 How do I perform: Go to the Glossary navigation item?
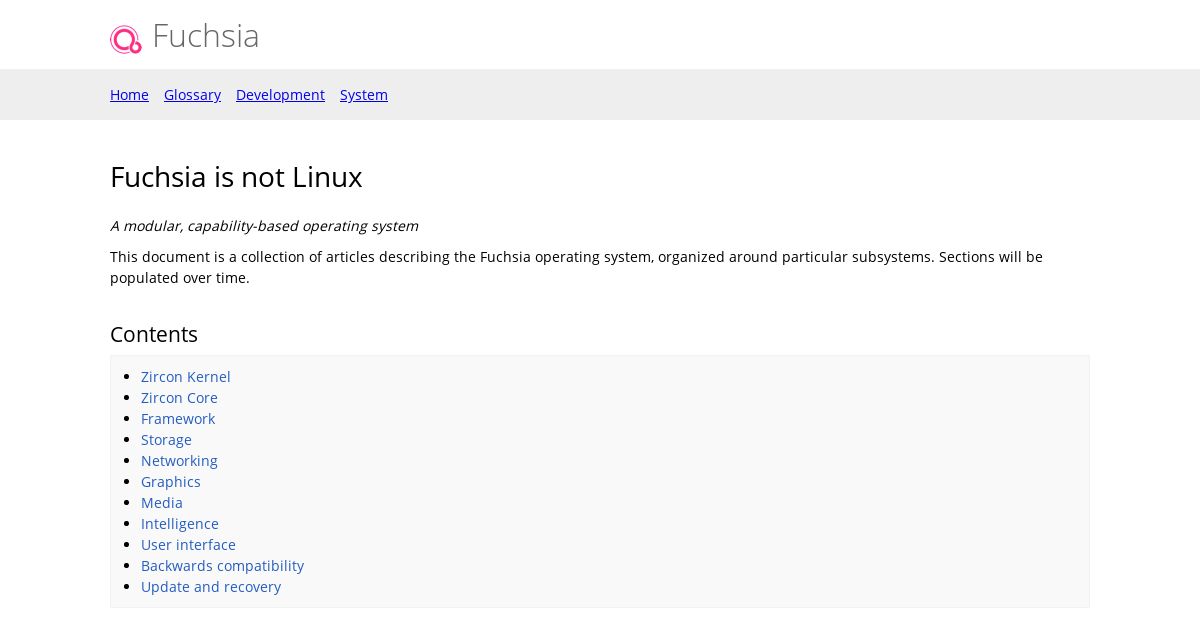pyautogui.click(x=192, y=95)
